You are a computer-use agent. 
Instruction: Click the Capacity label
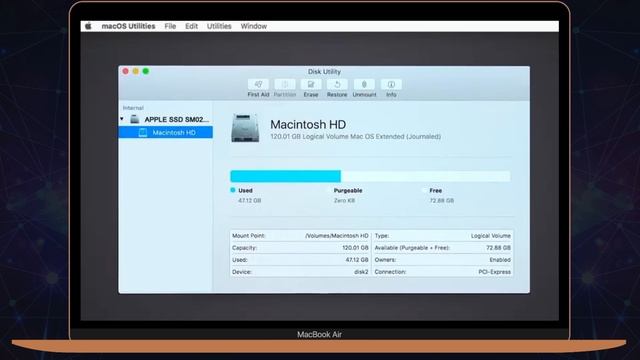(244, 248)
